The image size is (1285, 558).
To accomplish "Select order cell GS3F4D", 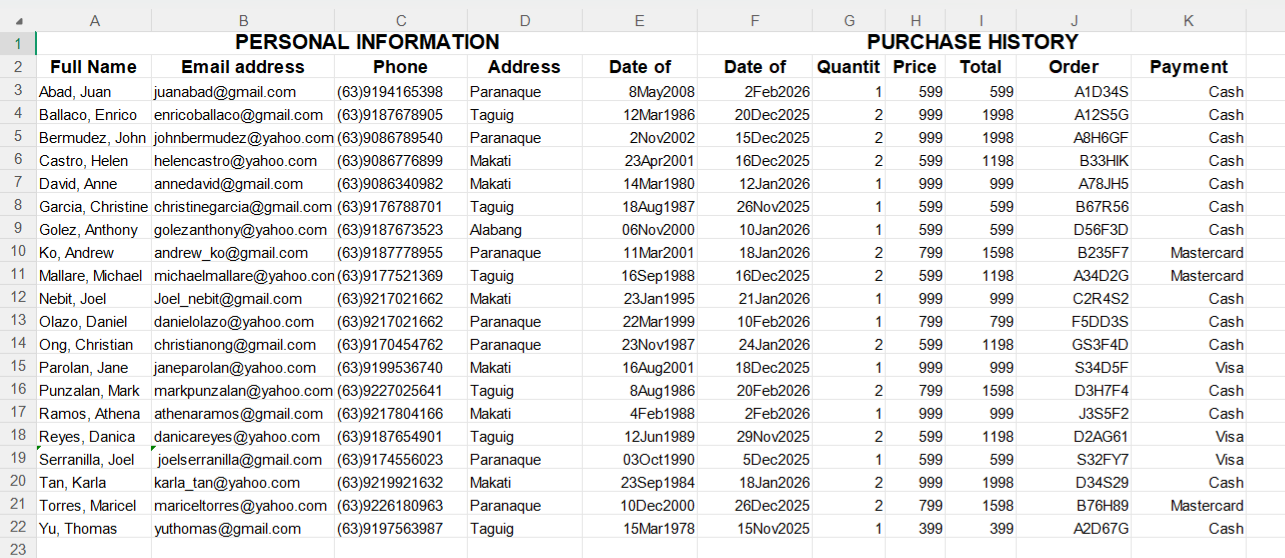I will click(x=1074, y=345).
